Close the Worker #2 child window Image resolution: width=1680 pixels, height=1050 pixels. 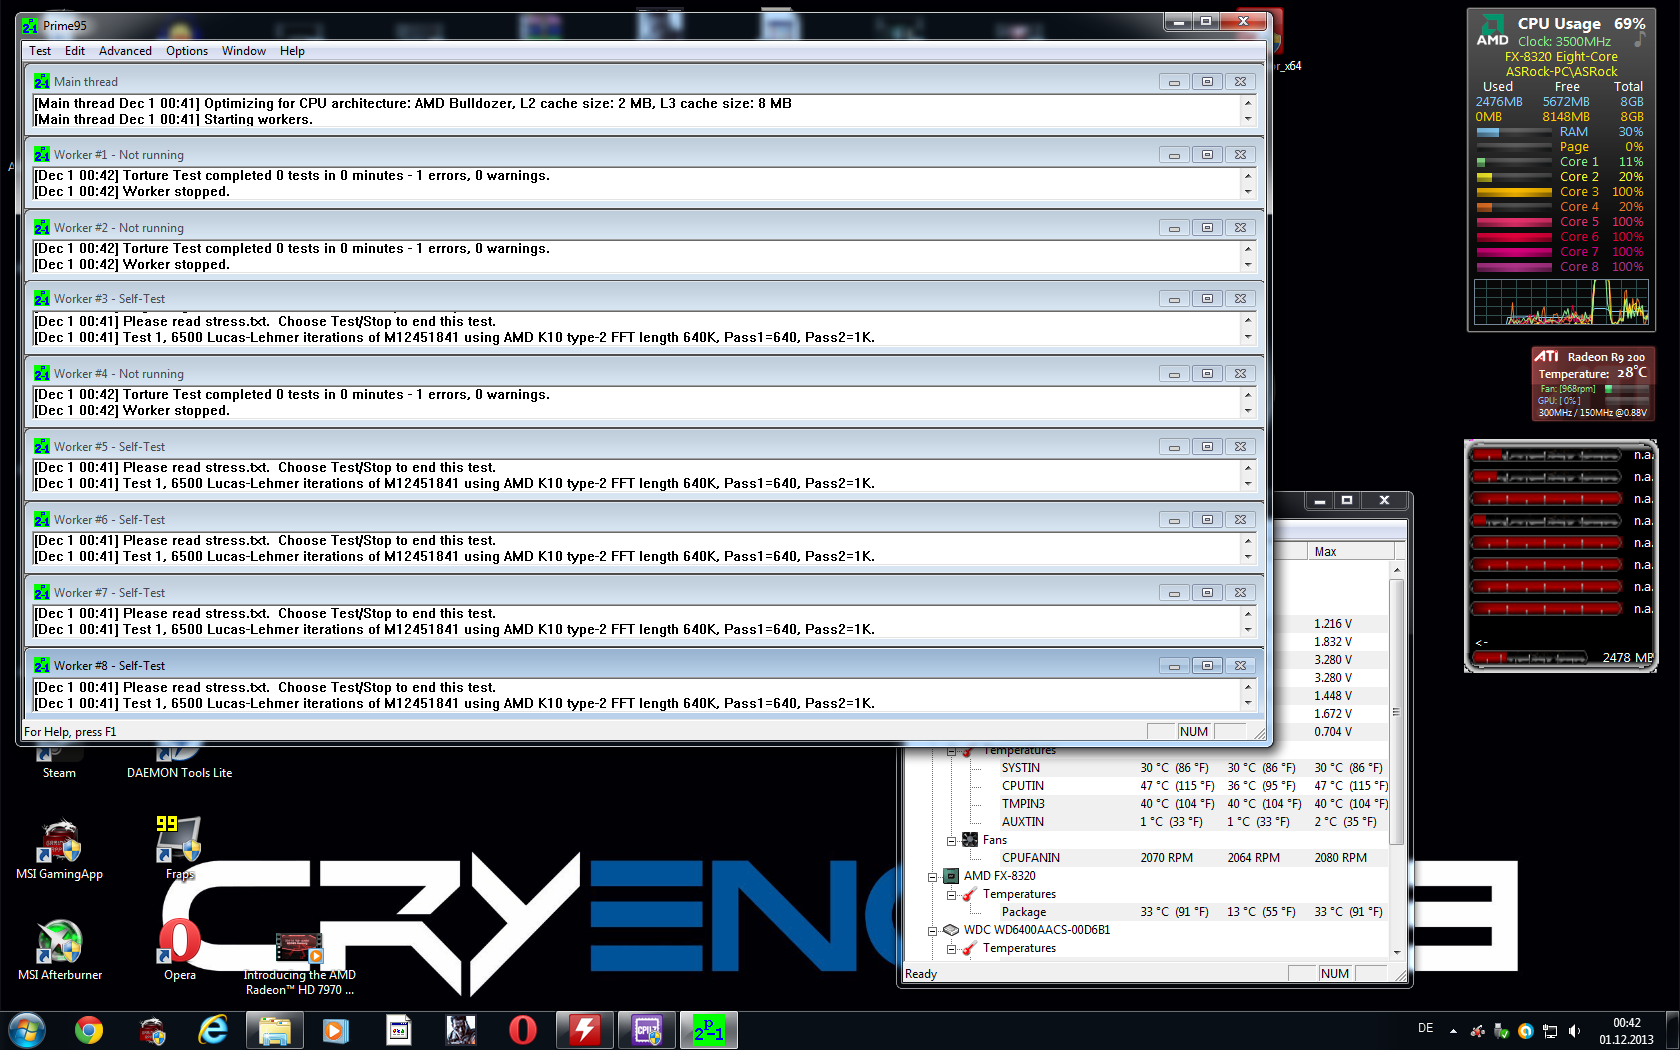click(x=1240, y=228)
